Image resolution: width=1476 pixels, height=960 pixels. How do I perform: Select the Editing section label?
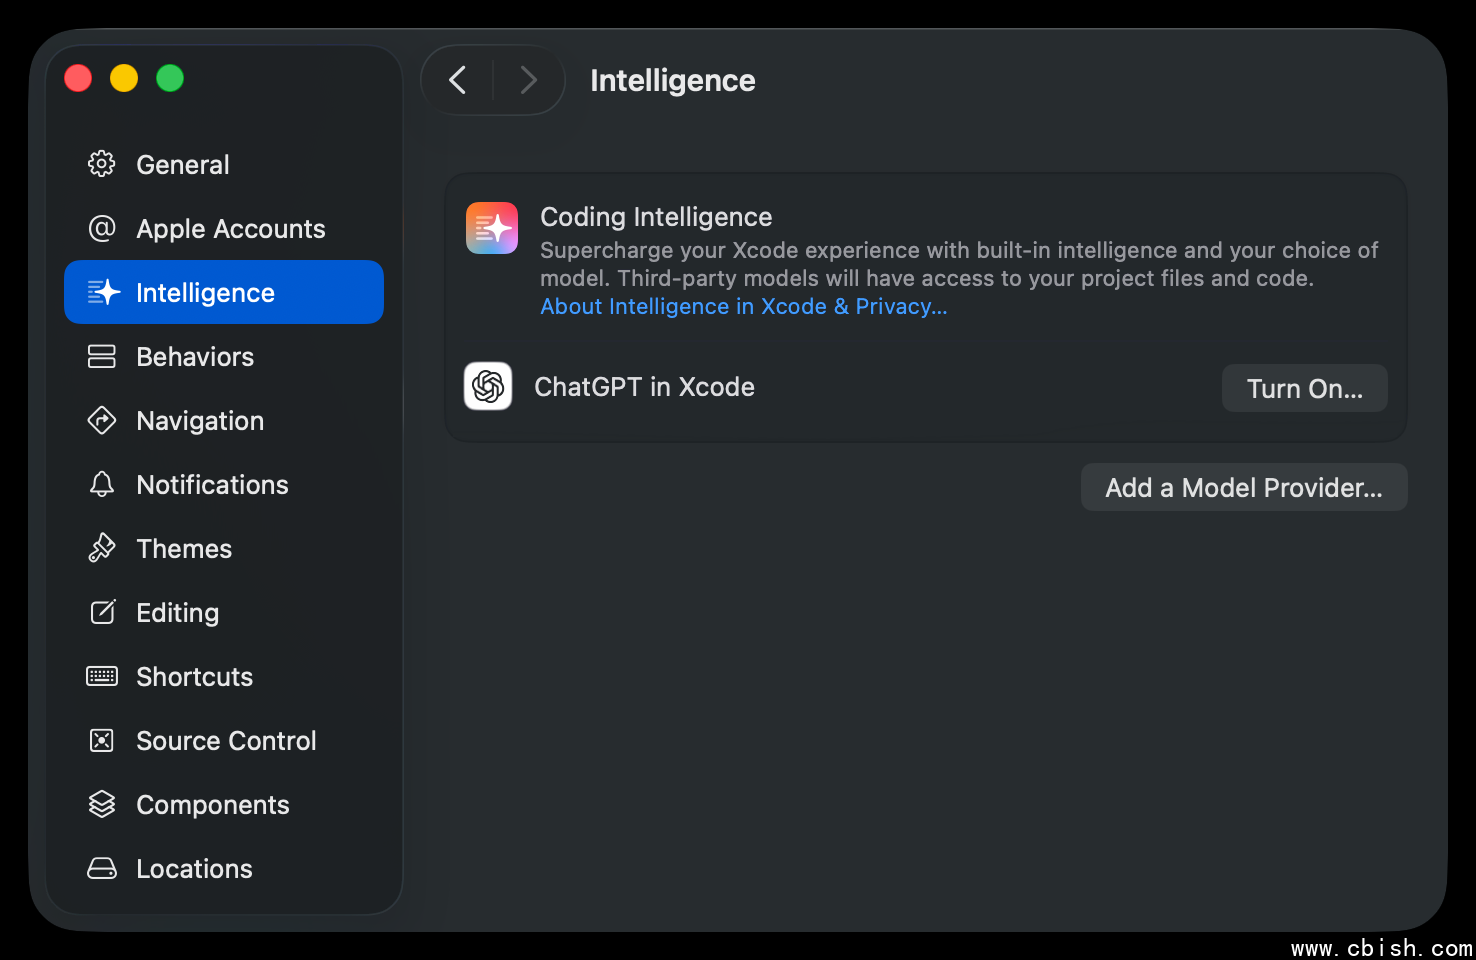[177, 613]
